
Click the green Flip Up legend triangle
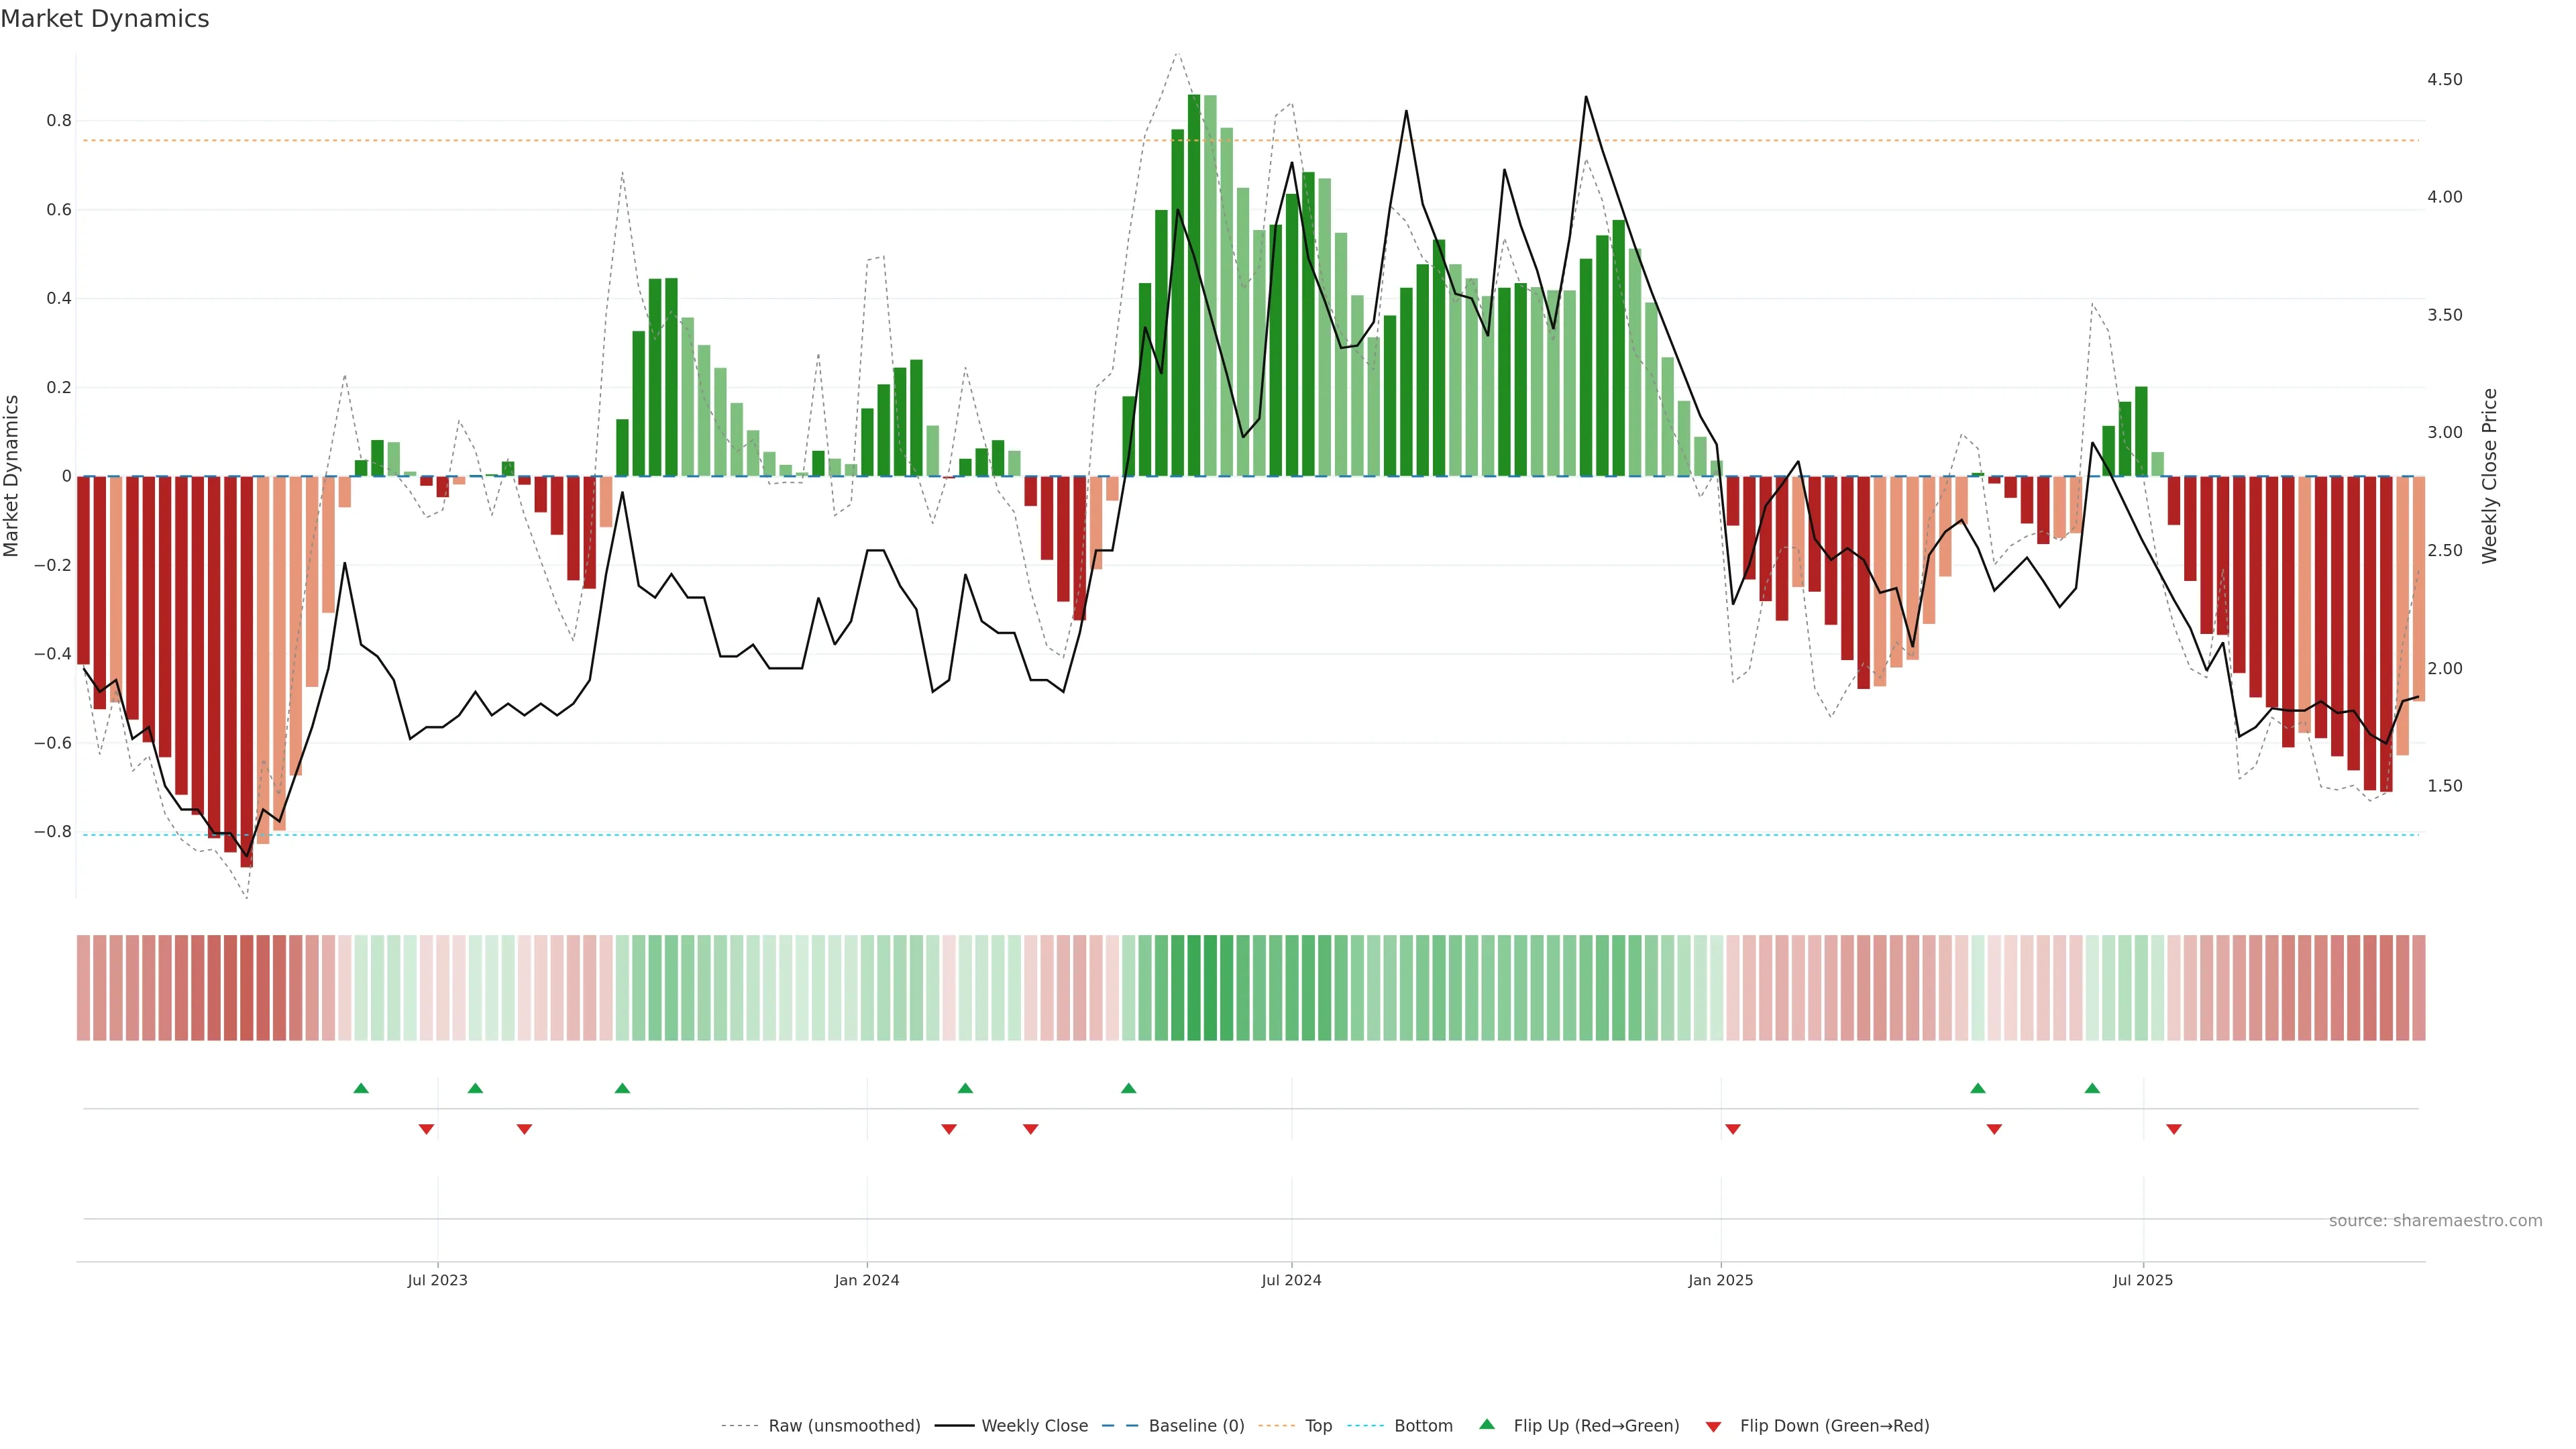[1487, 1424]
